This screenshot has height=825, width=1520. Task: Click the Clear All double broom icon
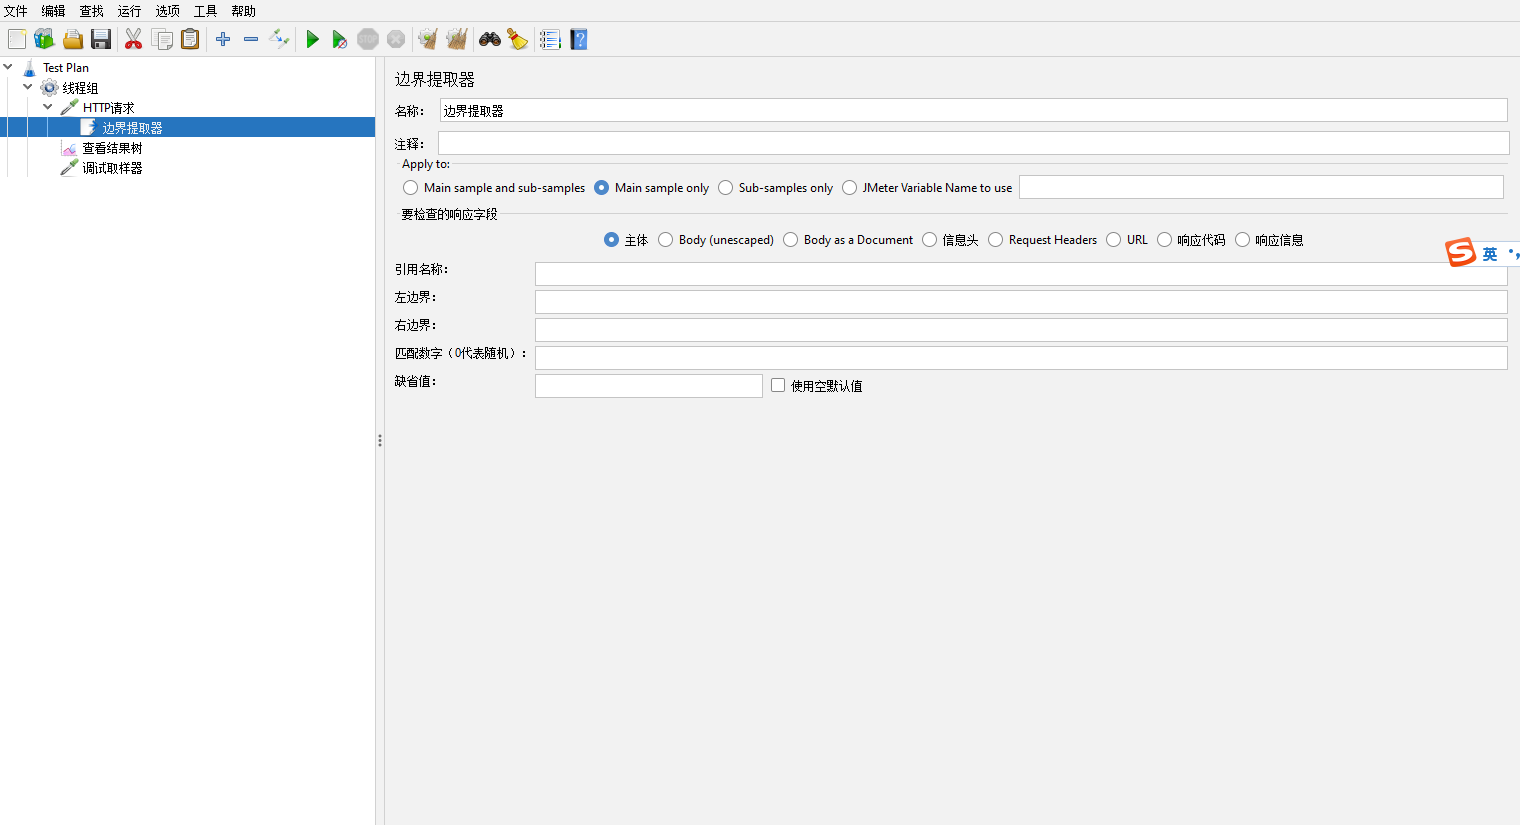pyautogui.click(x=457, y=39)
